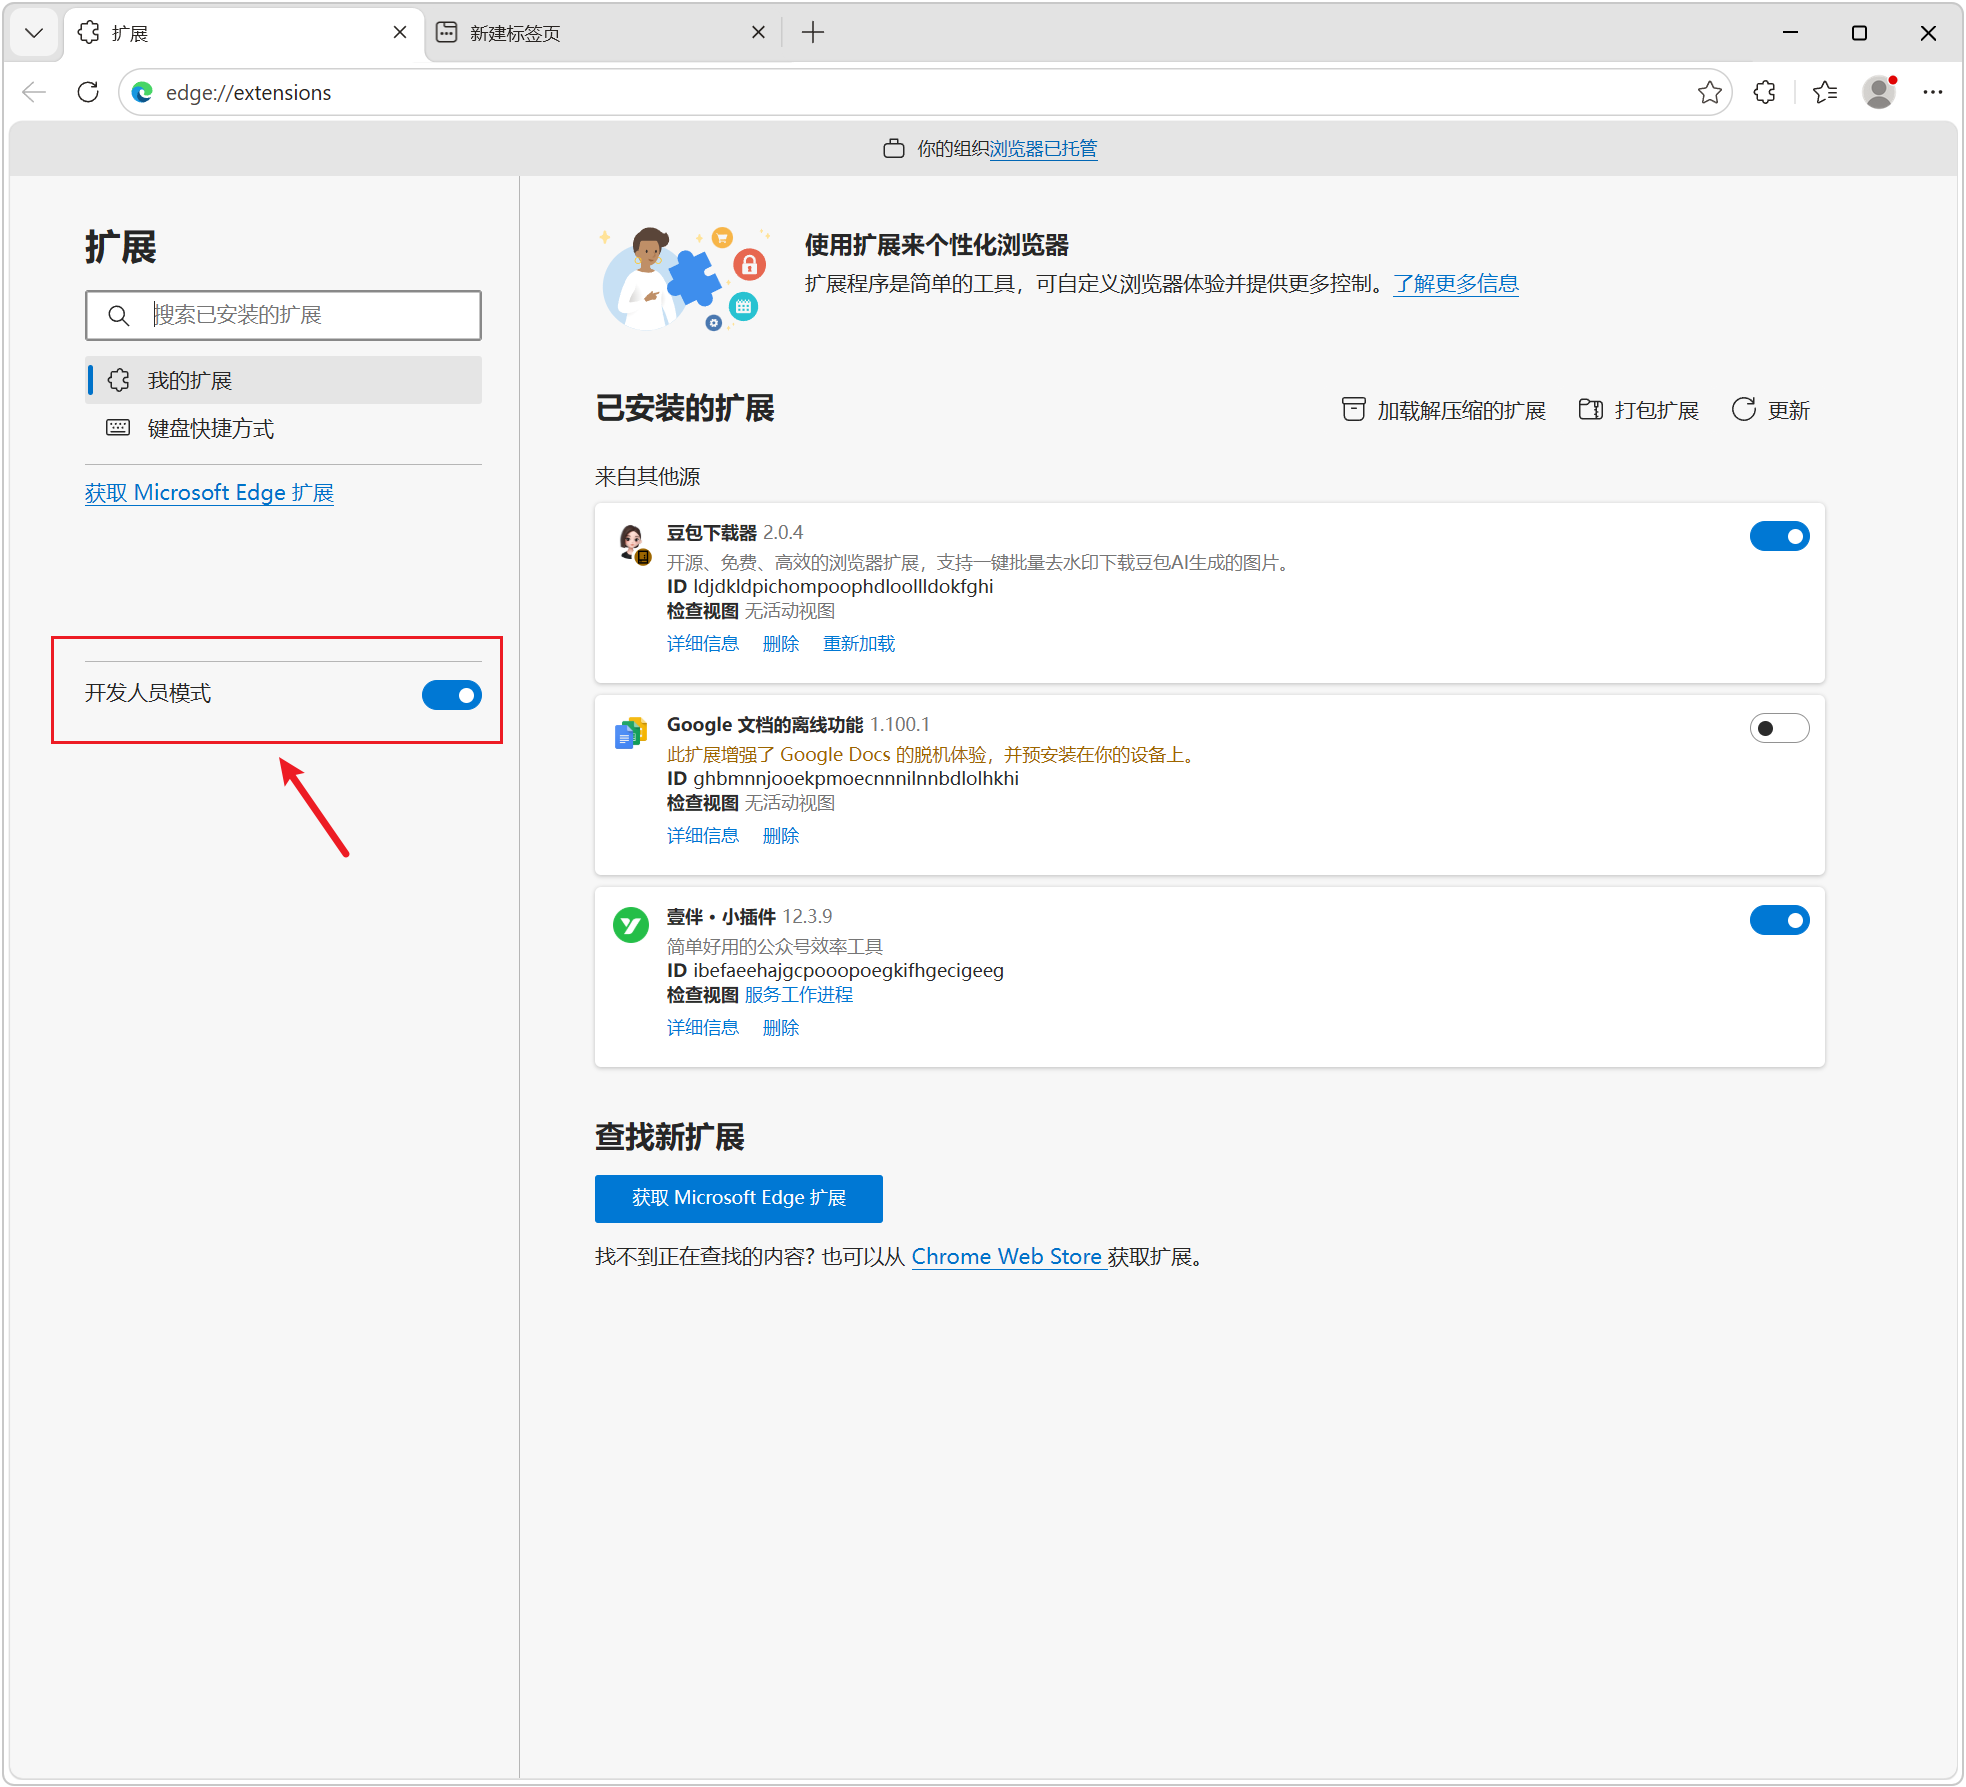Click 删除 for 壹伴 · 小插件

coord(781,1028)
